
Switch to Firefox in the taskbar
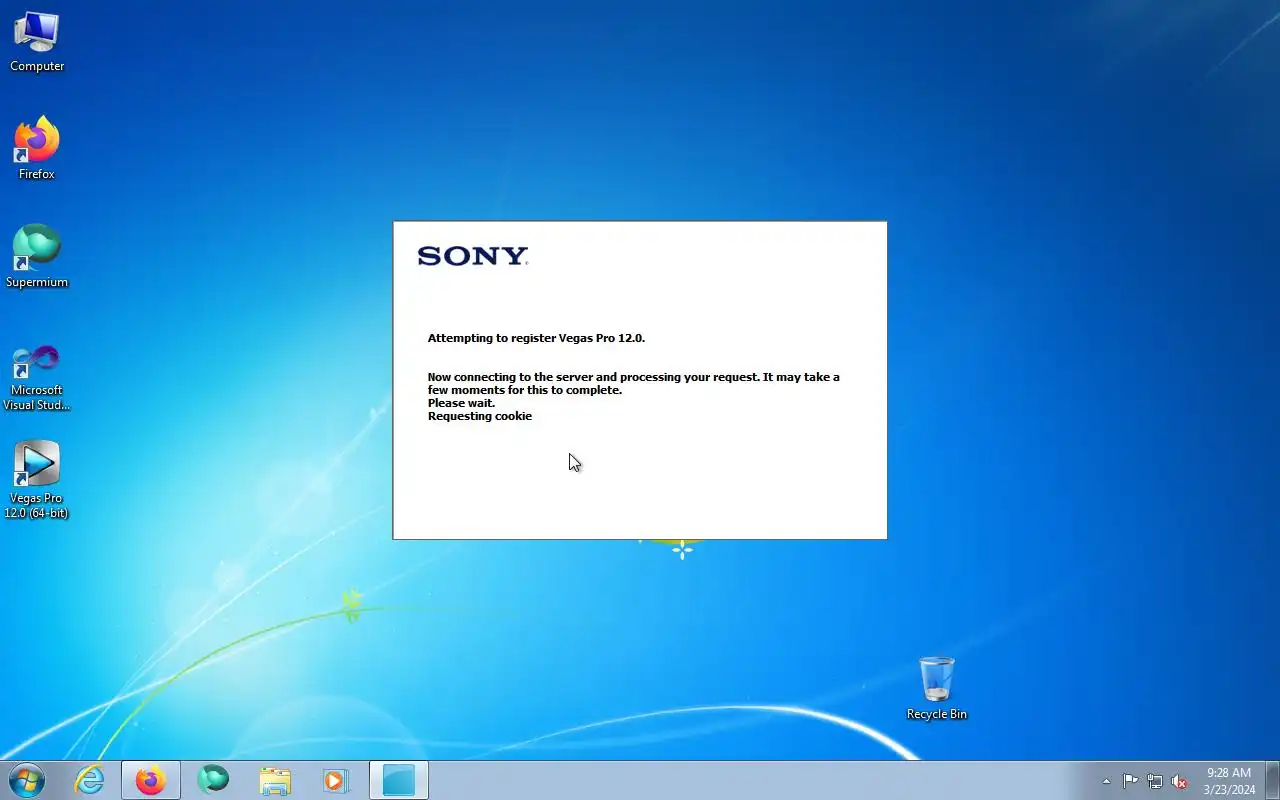pos(151,780)
